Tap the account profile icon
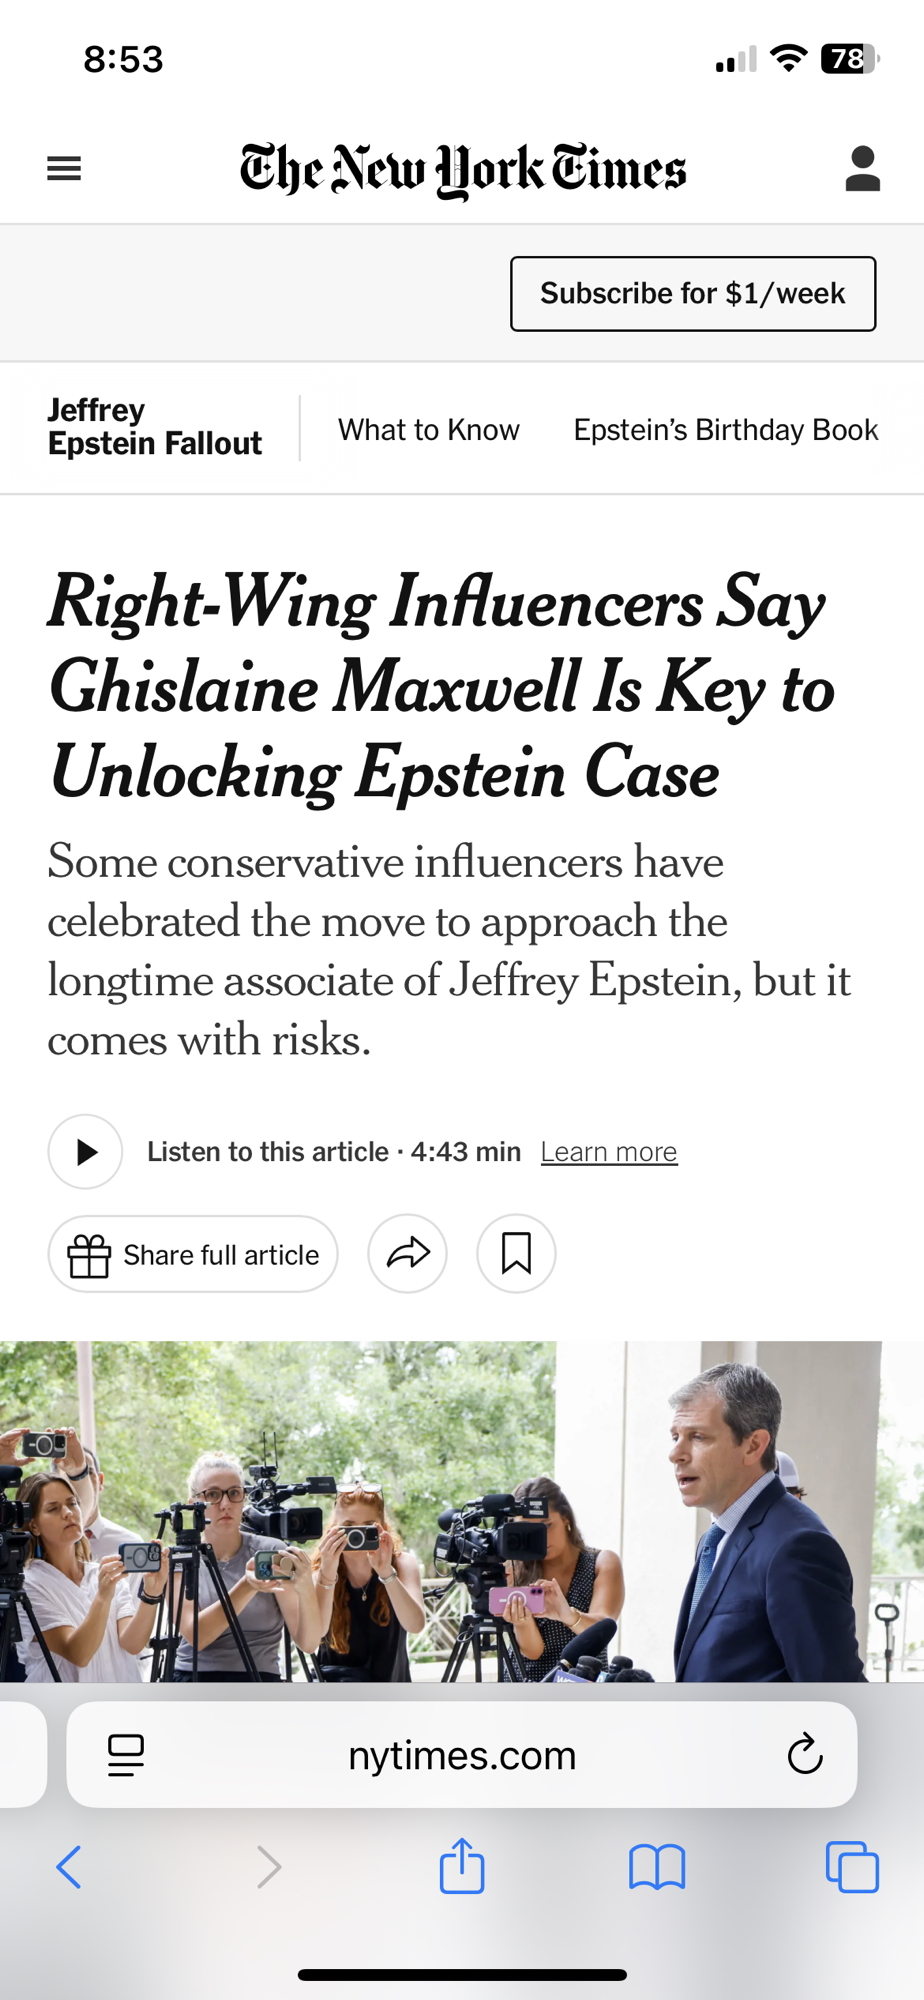Screen dimensions: 924x2000 pyautogui.click(x=862, y=168)
